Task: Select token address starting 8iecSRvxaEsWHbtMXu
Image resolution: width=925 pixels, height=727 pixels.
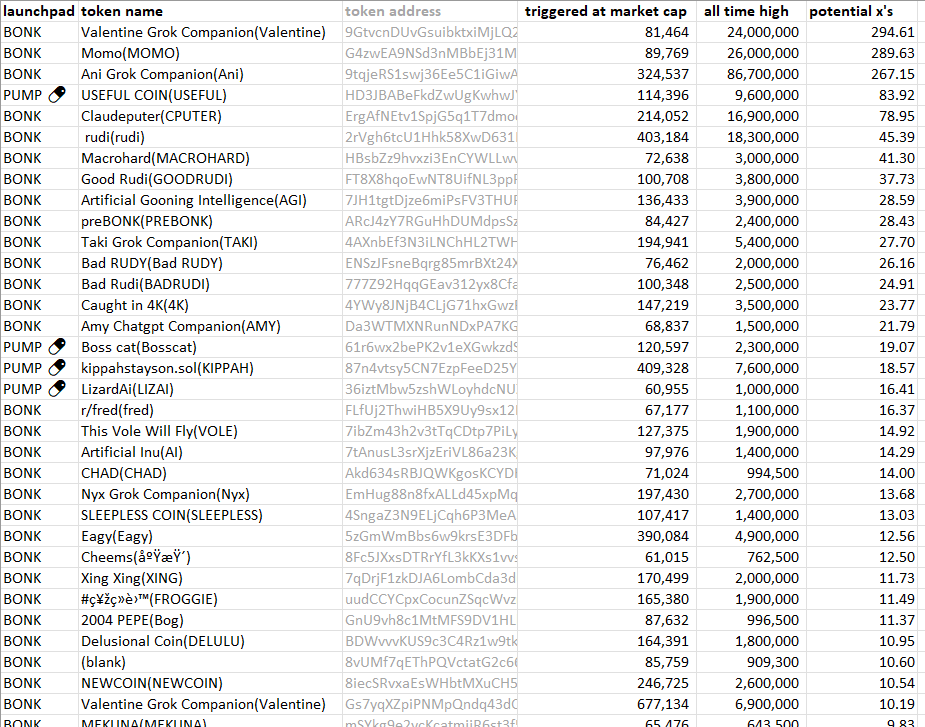Action: pos(430,683)
